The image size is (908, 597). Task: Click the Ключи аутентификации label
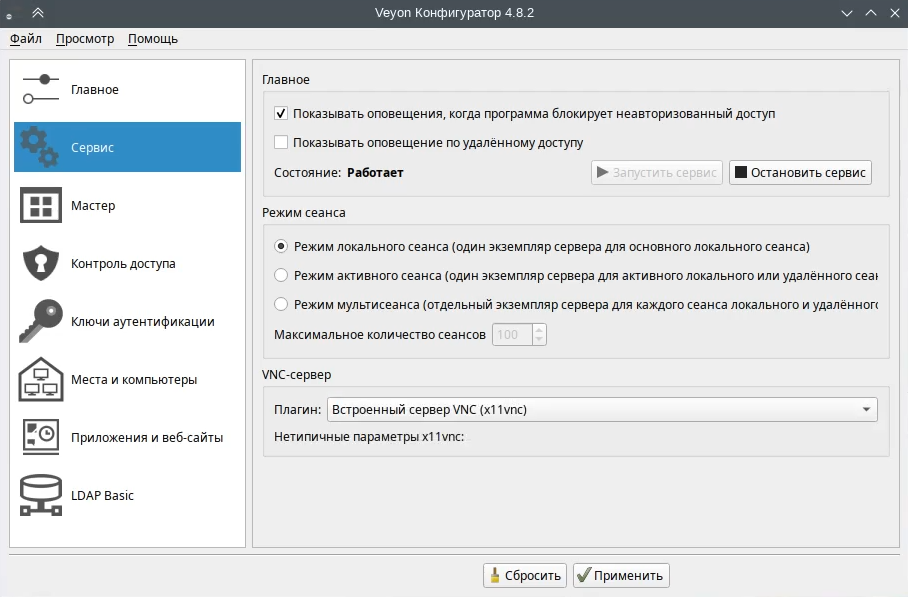coord(143,321)
